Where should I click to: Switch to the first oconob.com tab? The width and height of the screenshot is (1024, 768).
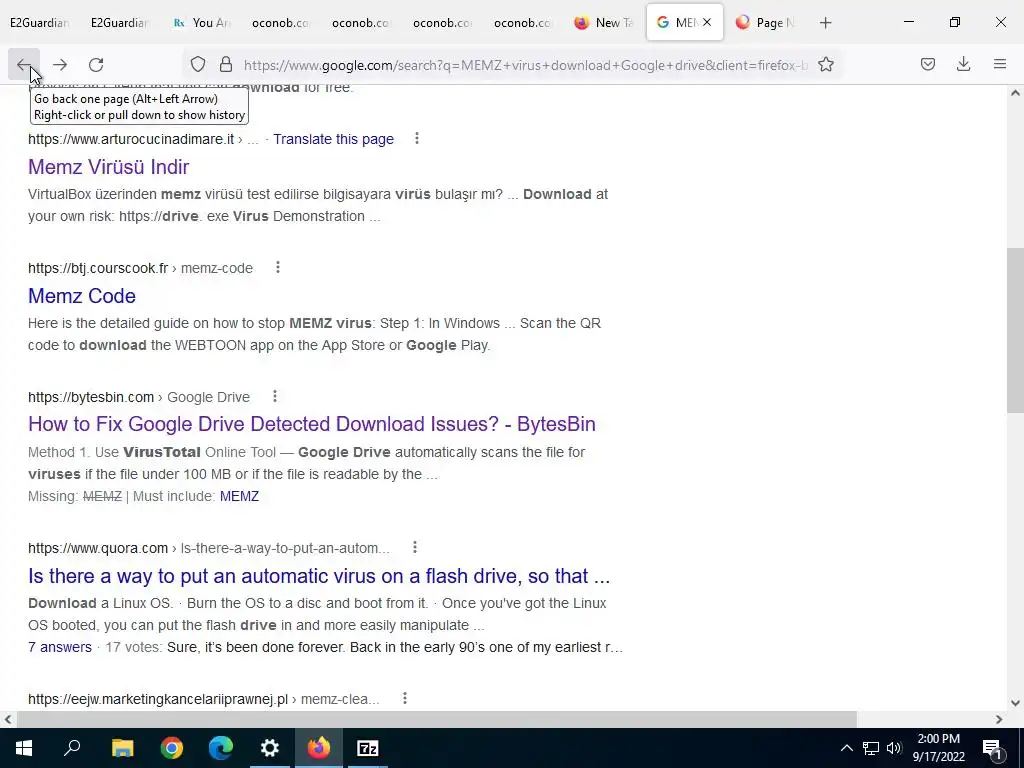point(281,23)
